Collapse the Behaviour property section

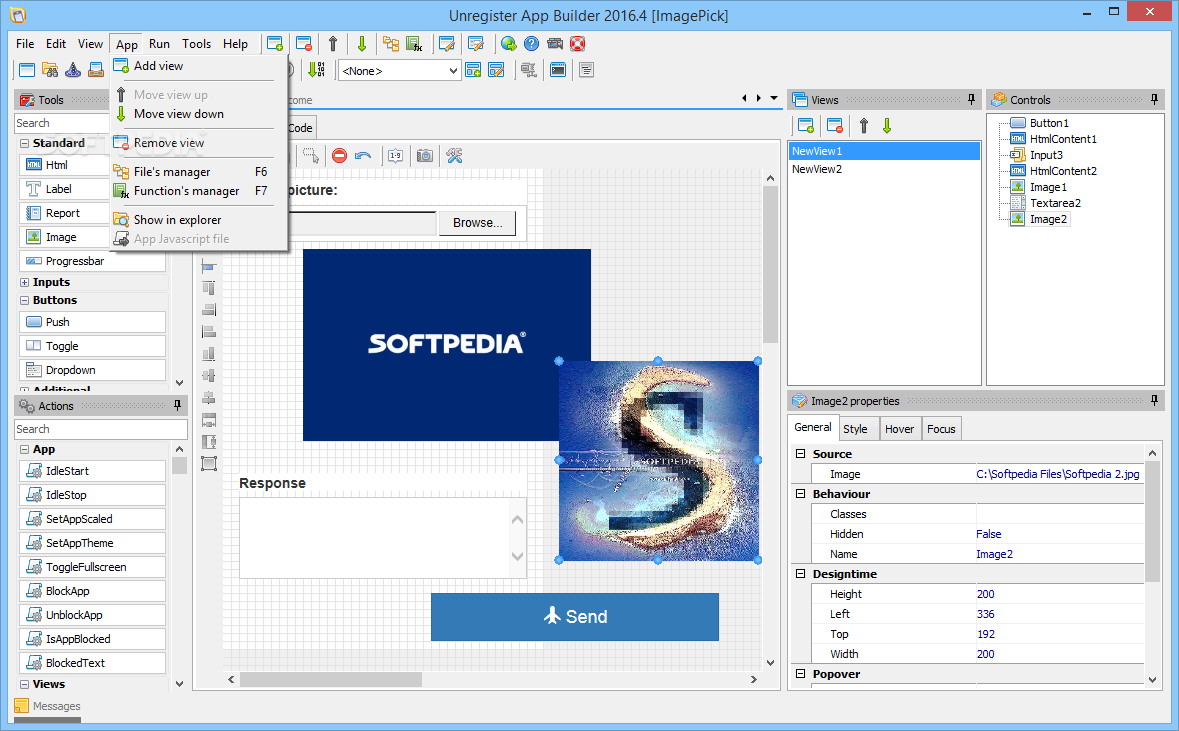pos(801,493)
